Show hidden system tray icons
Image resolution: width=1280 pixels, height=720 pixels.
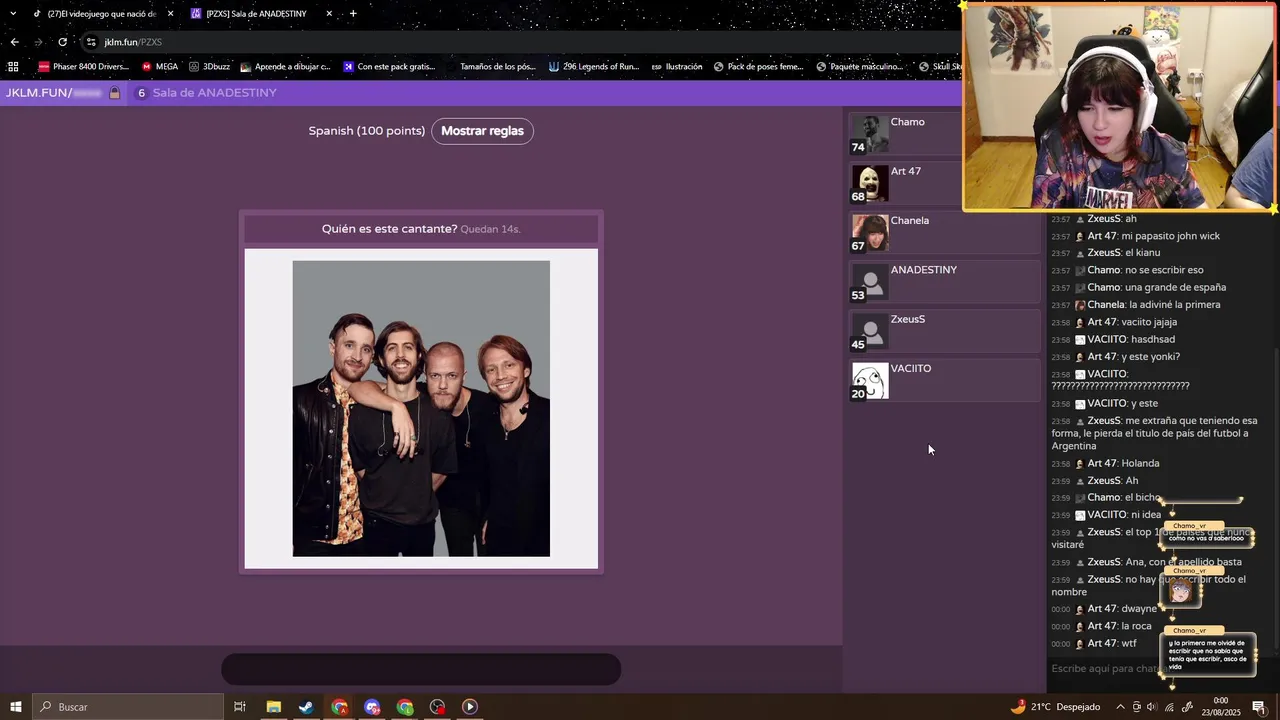click(1120, 707)
